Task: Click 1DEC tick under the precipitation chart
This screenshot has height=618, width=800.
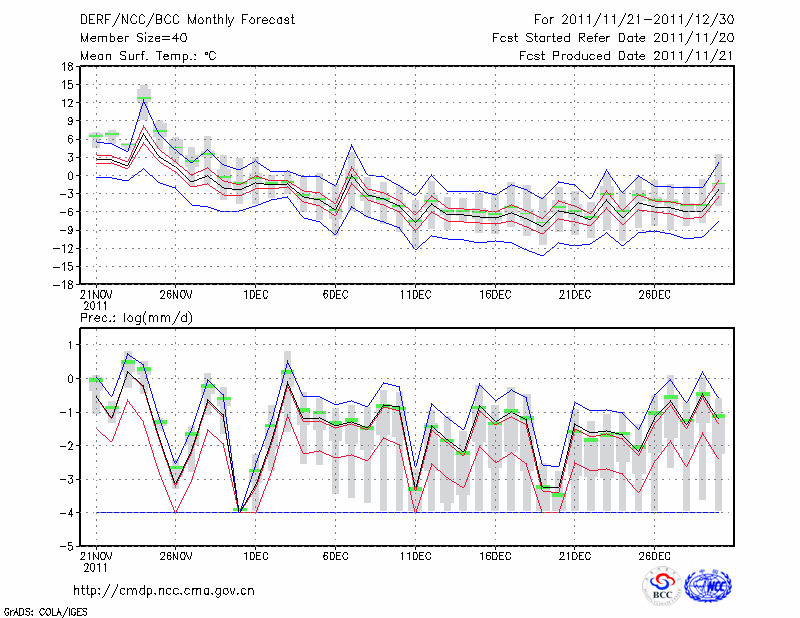Action: [255, 556]
